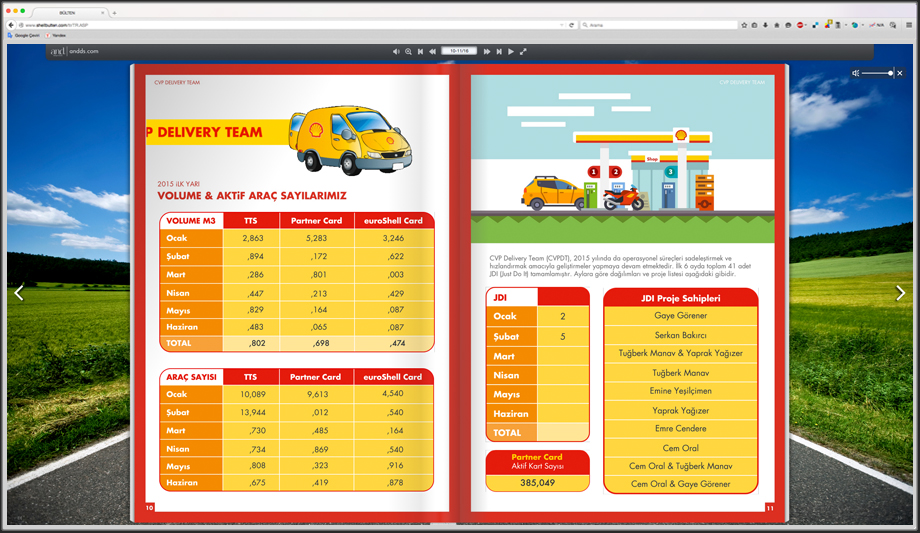Flip to previous page using left arrow
The height and width of the screenshot is (533, 920).
pos(19,292)
